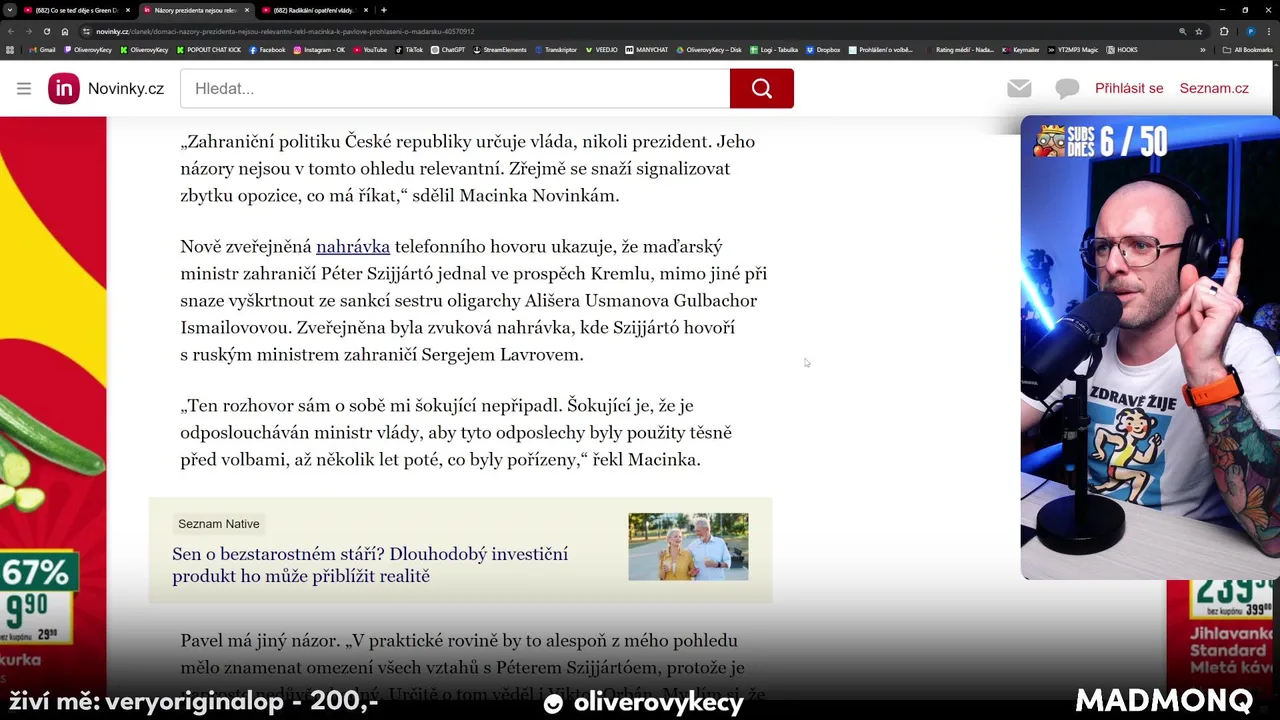This screenshot has height=720, width=1280.
Task: Follow the 'nahrávka' hyperlink in article
Action: [x=353, y=246]
